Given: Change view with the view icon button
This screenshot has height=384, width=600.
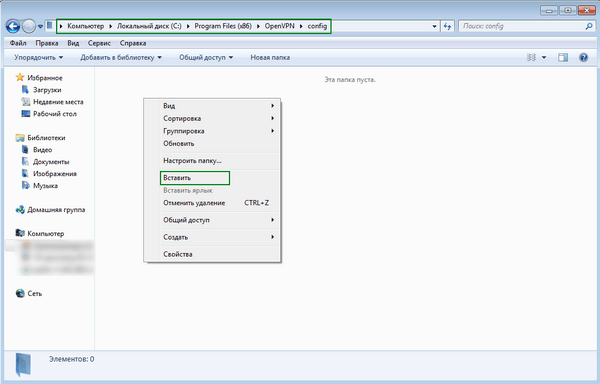Looking at the screenshot, I should point(532,57).
